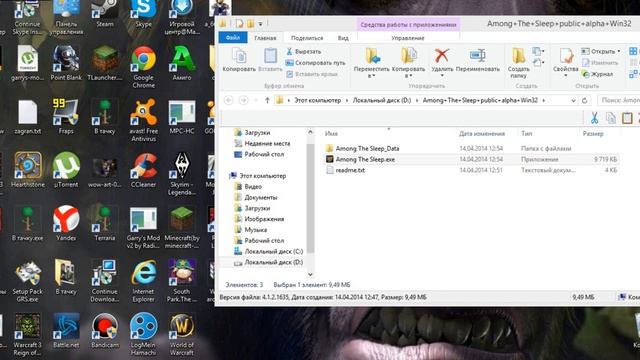Click the Копировать copy ribbon button
The width and height of the screenshot is (640, 360).
click(239, 60)
